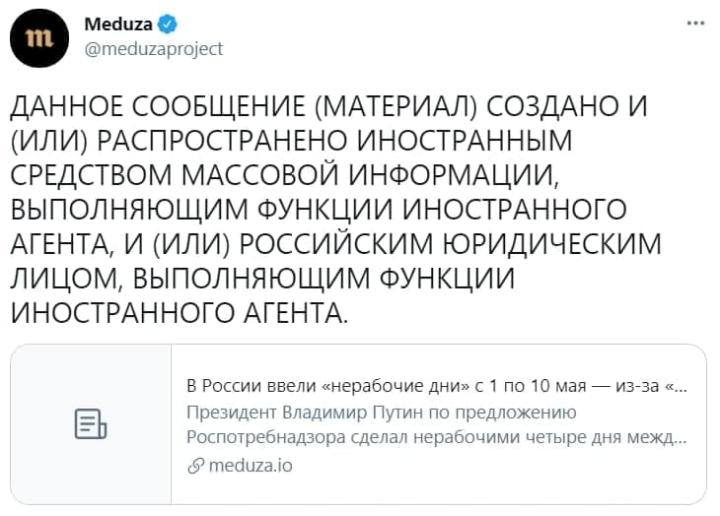Open the @meduzaproject handle

(154, 49)
